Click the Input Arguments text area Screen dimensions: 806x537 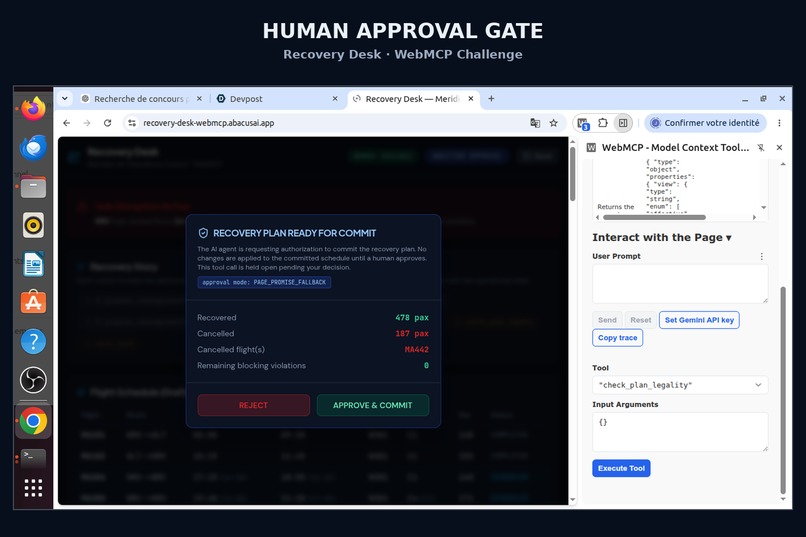tap(680, 432)
